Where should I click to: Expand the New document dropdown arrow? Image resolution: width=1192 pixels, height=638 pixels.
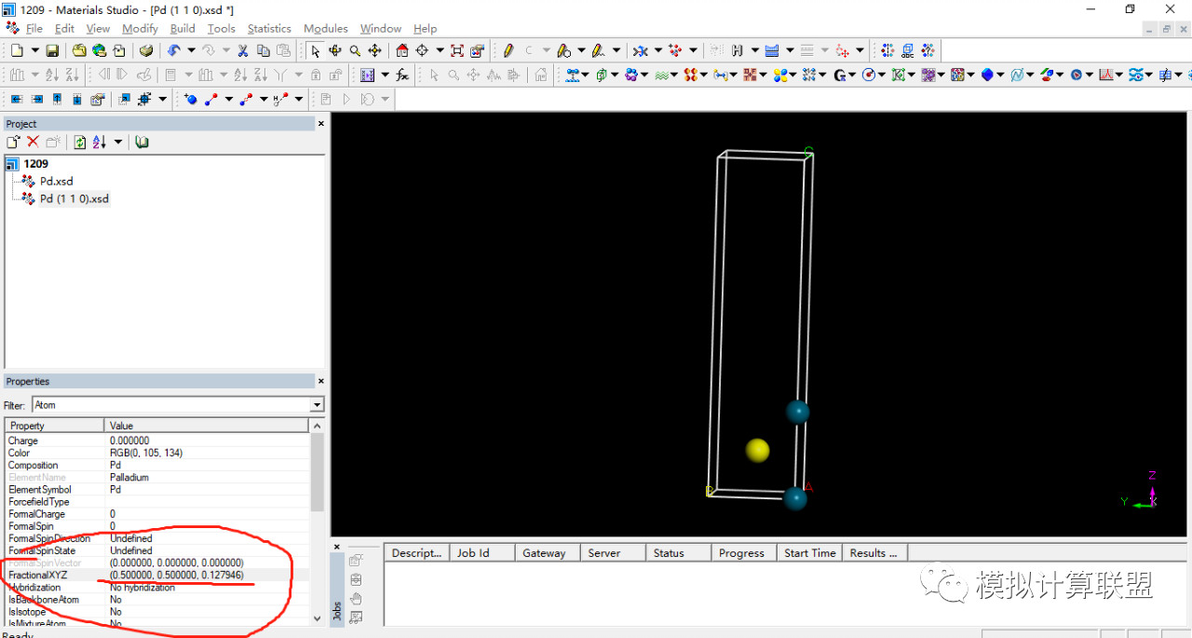(35, 50)
